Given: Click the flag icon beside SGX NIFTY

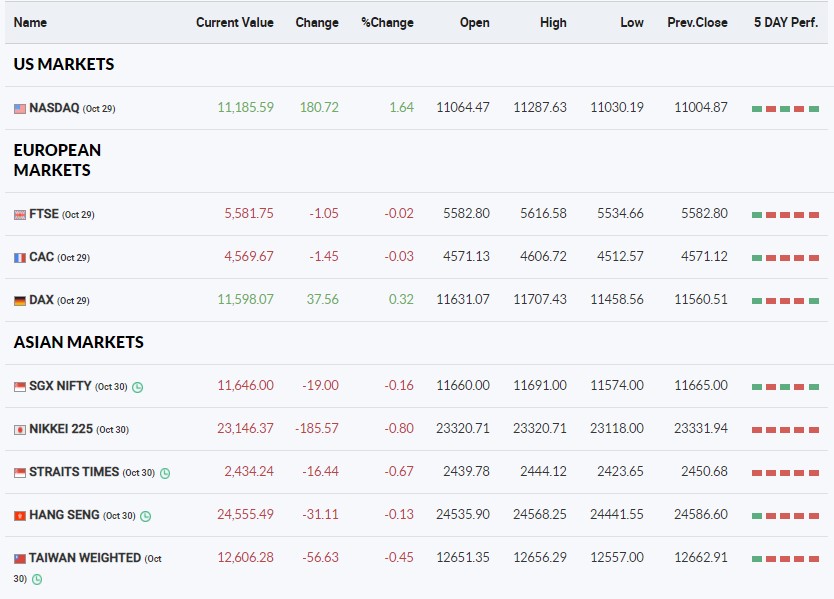Looking at the screenshot, I should coord(20,387).
